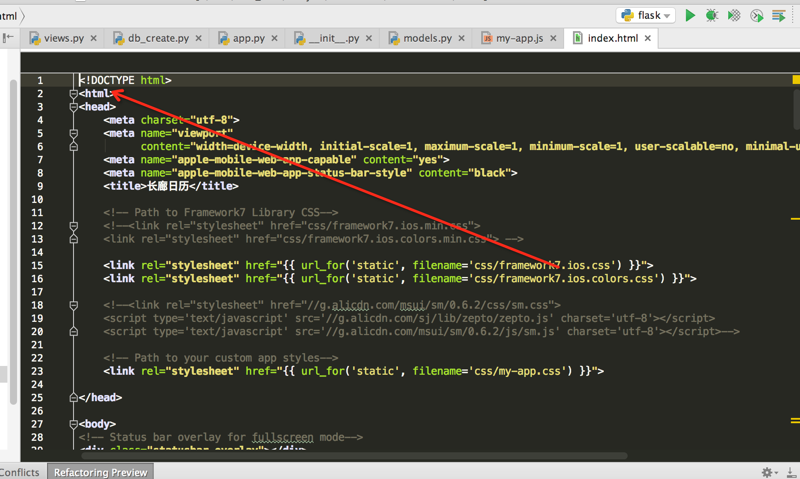Click the Python icon in the flask configuration box
800x479 pixels.
coord(627,15)
